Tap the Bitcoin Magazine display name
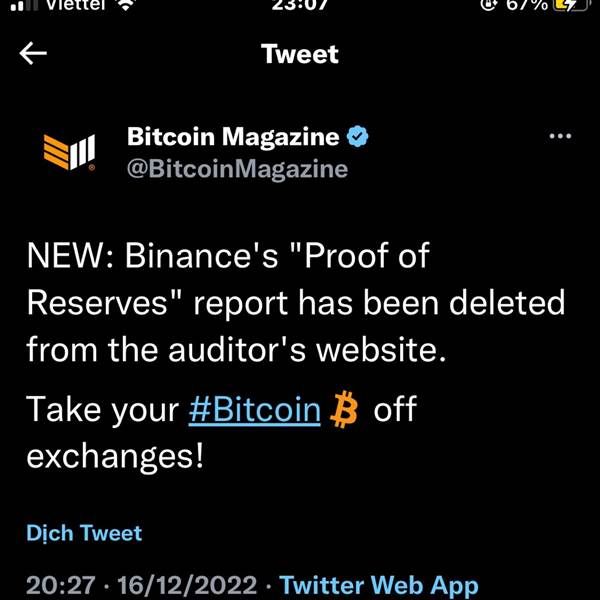Viewport: 600px width, 600px height. coord(233,137)
